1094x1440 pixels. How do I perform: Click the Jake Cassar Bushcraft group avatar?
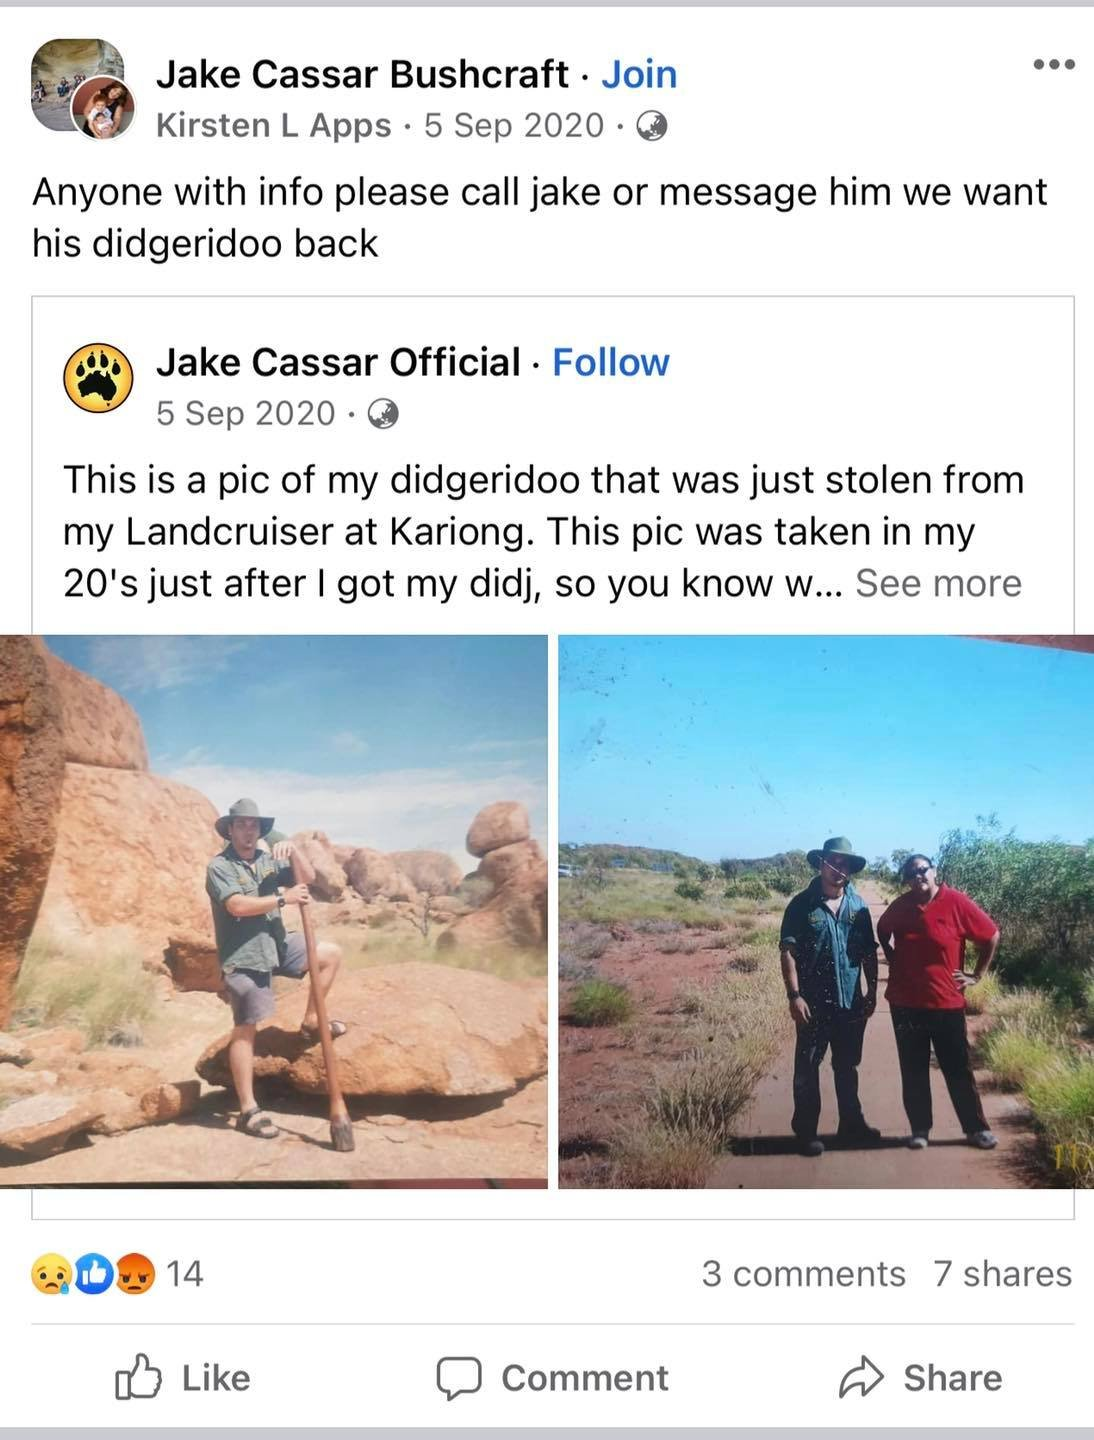(x=78, y=87)
